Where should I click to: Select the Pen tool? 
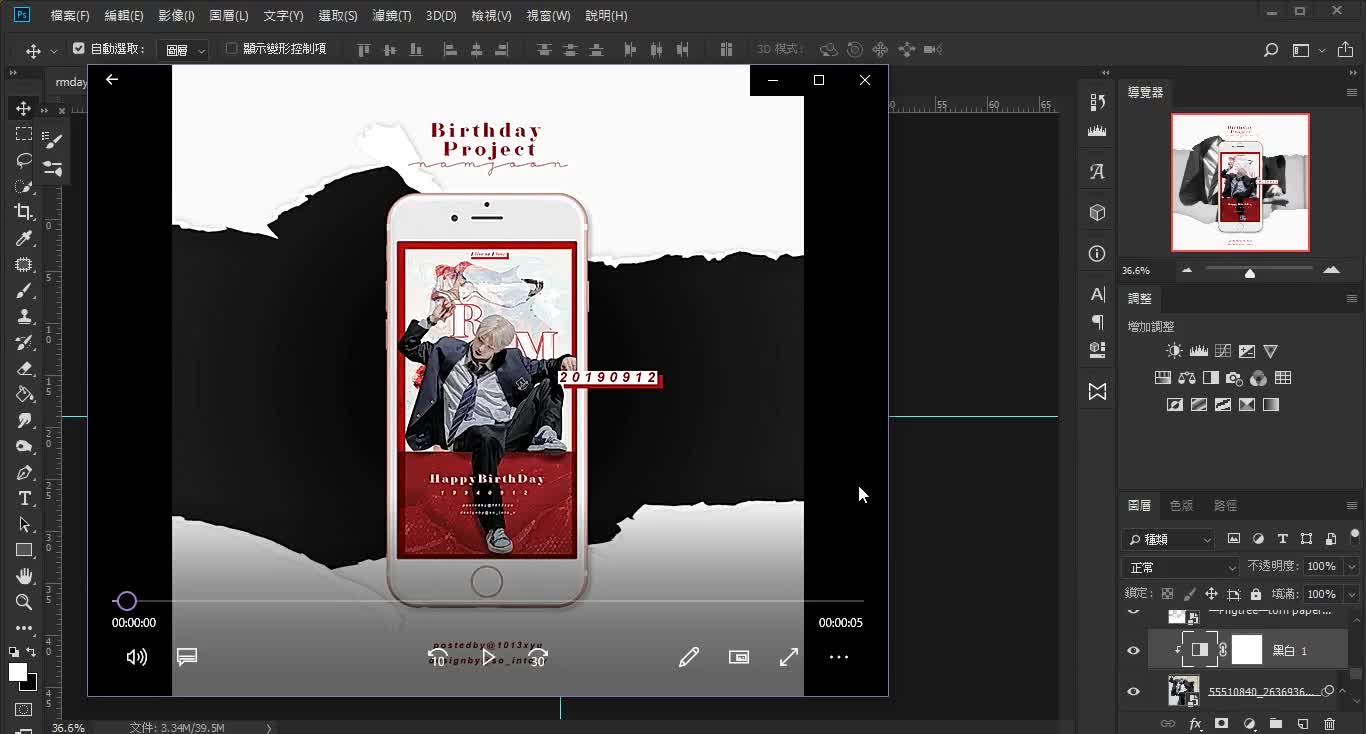[x=24, y=472]
